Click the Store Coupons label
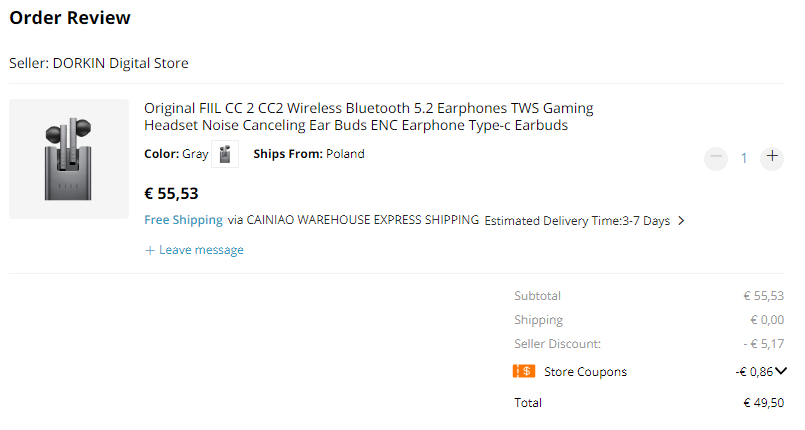The height and width of the screenshot is (430, 805). click(585, 372)
